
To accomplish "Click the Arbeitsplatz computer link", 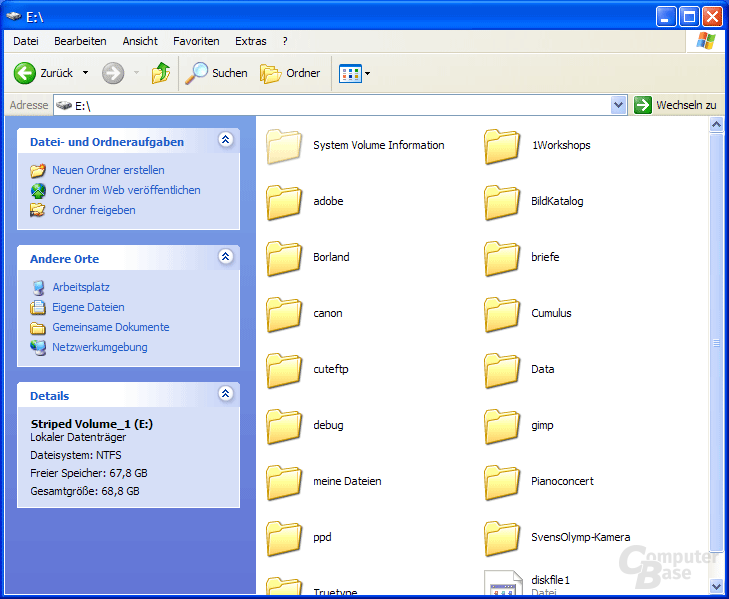I will (x=80, y=287).
